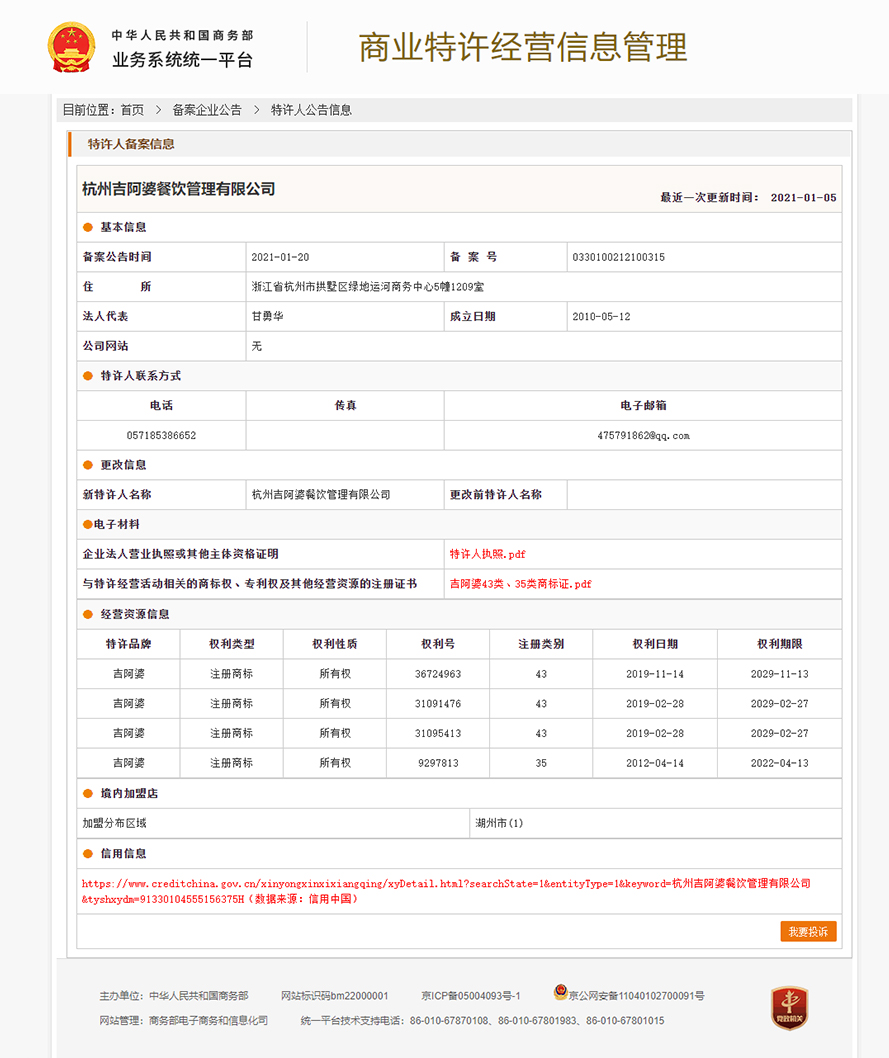Viewport: 889px width, 1058px height.
Task: Select filing number 0330100212100315
Action: (619, 257)
